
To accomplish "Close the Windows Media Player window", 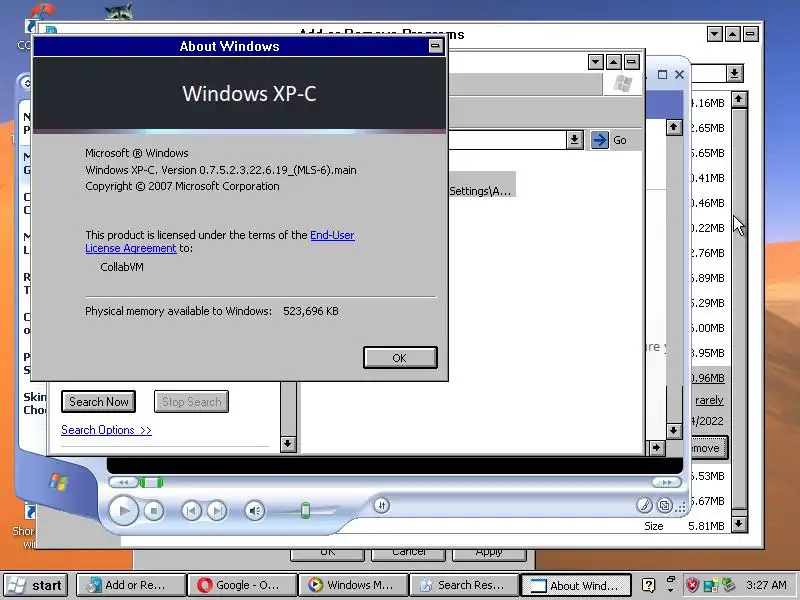I will [679, 74].
